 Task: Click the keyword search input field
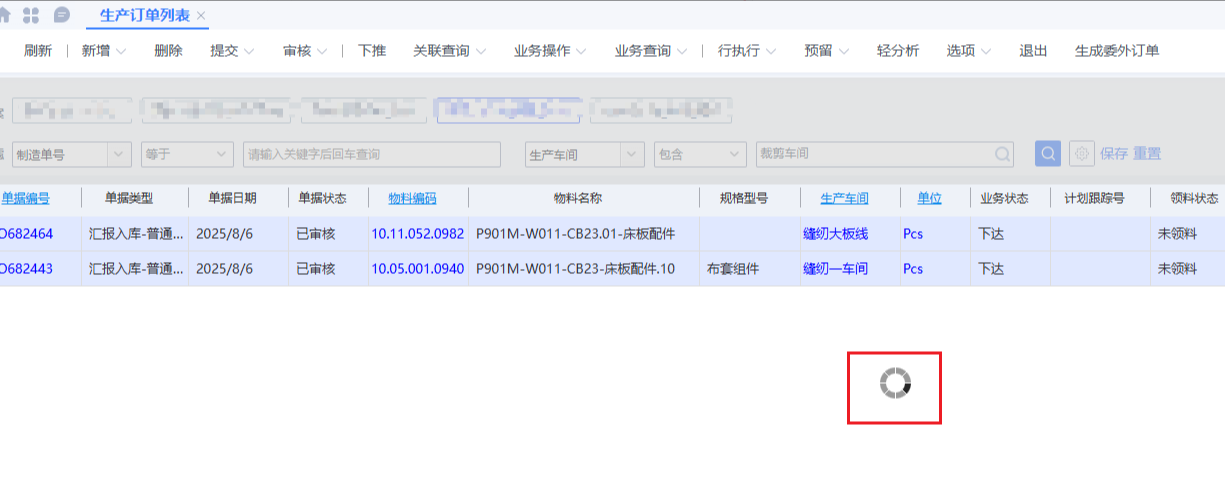pos(372,154)
